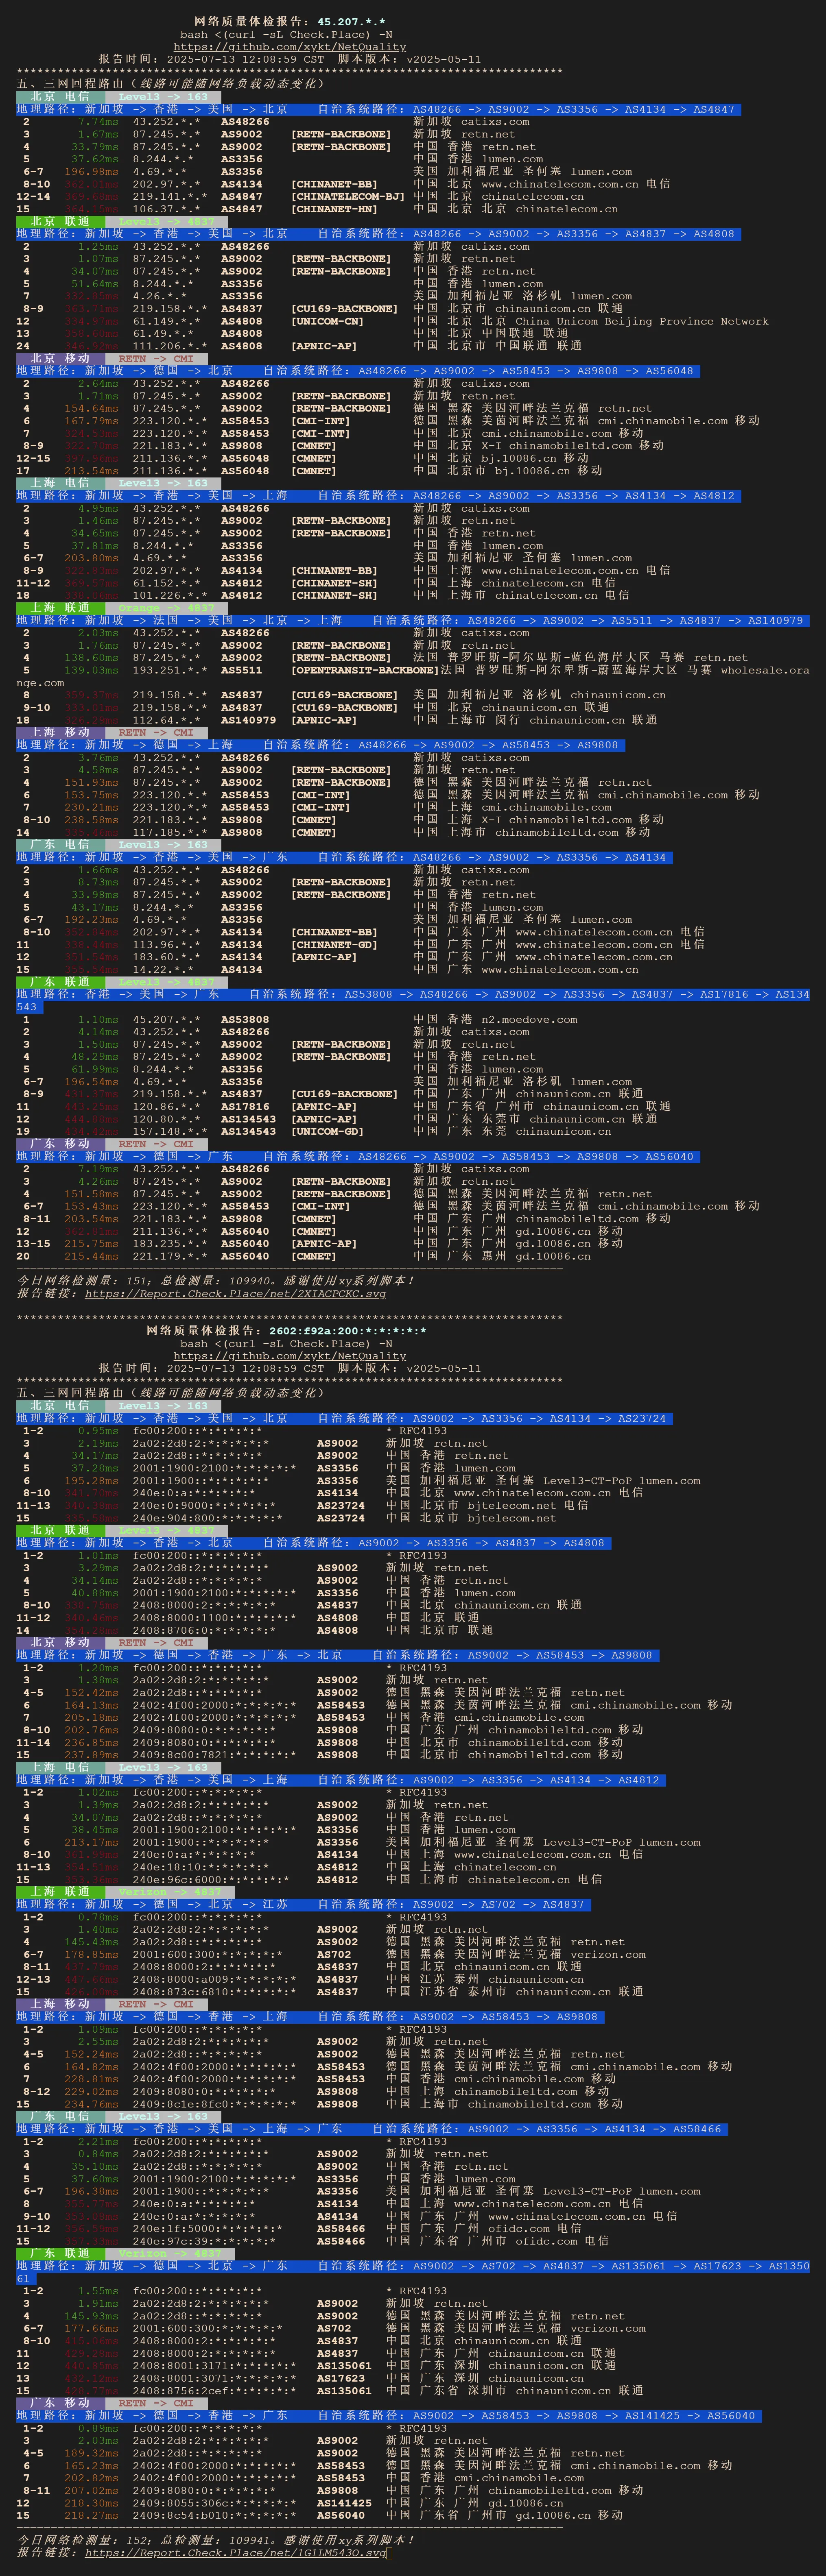
Task: Select the 2408:8756:2cef IPv6 hop address
Action: [214, 2391]
